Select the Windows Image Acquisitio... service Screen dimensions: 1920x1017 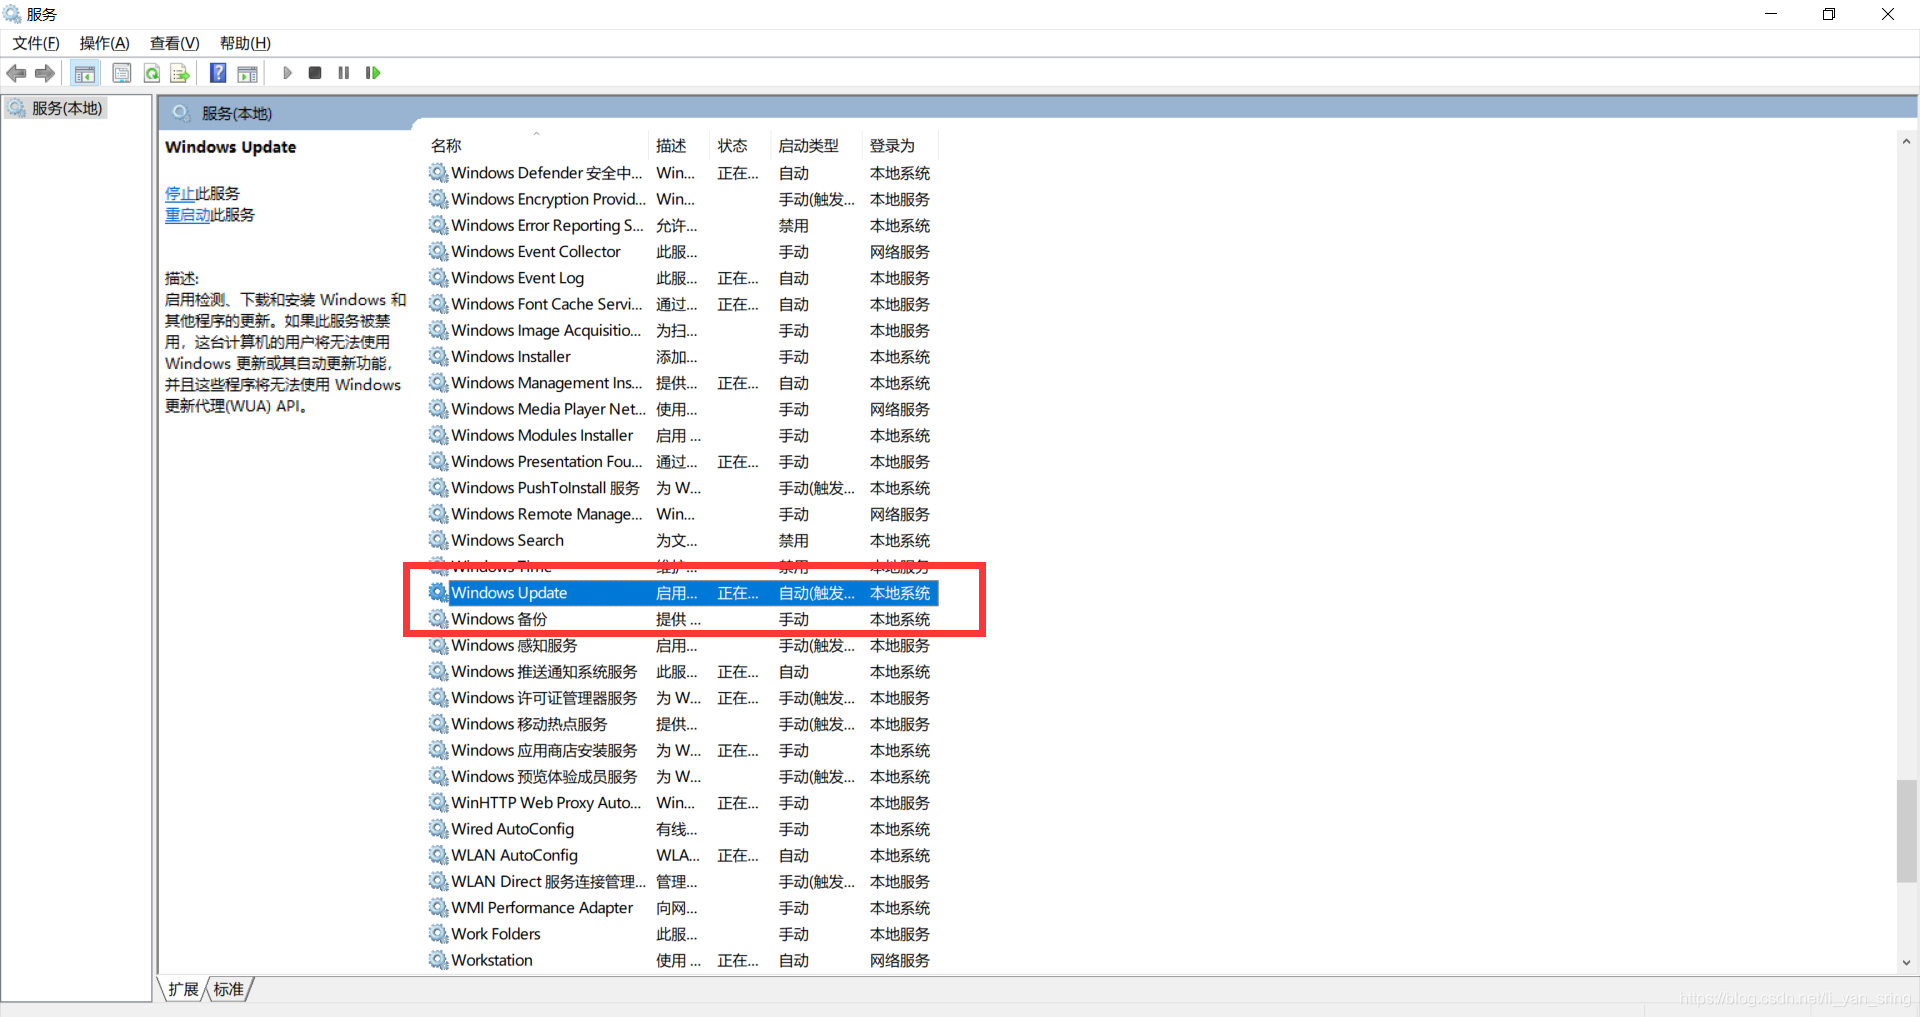[683, 330]
